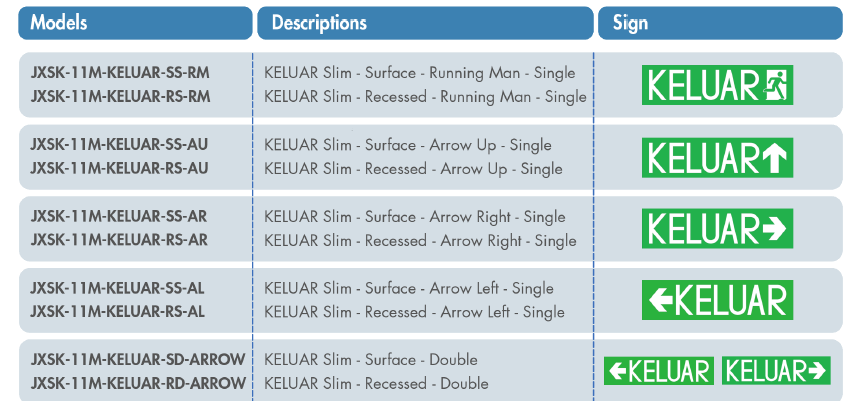Viewport: 847px width, 401px height.
Task: Click the Recessed Arrow Up description
Action: (x=413, y=169)
